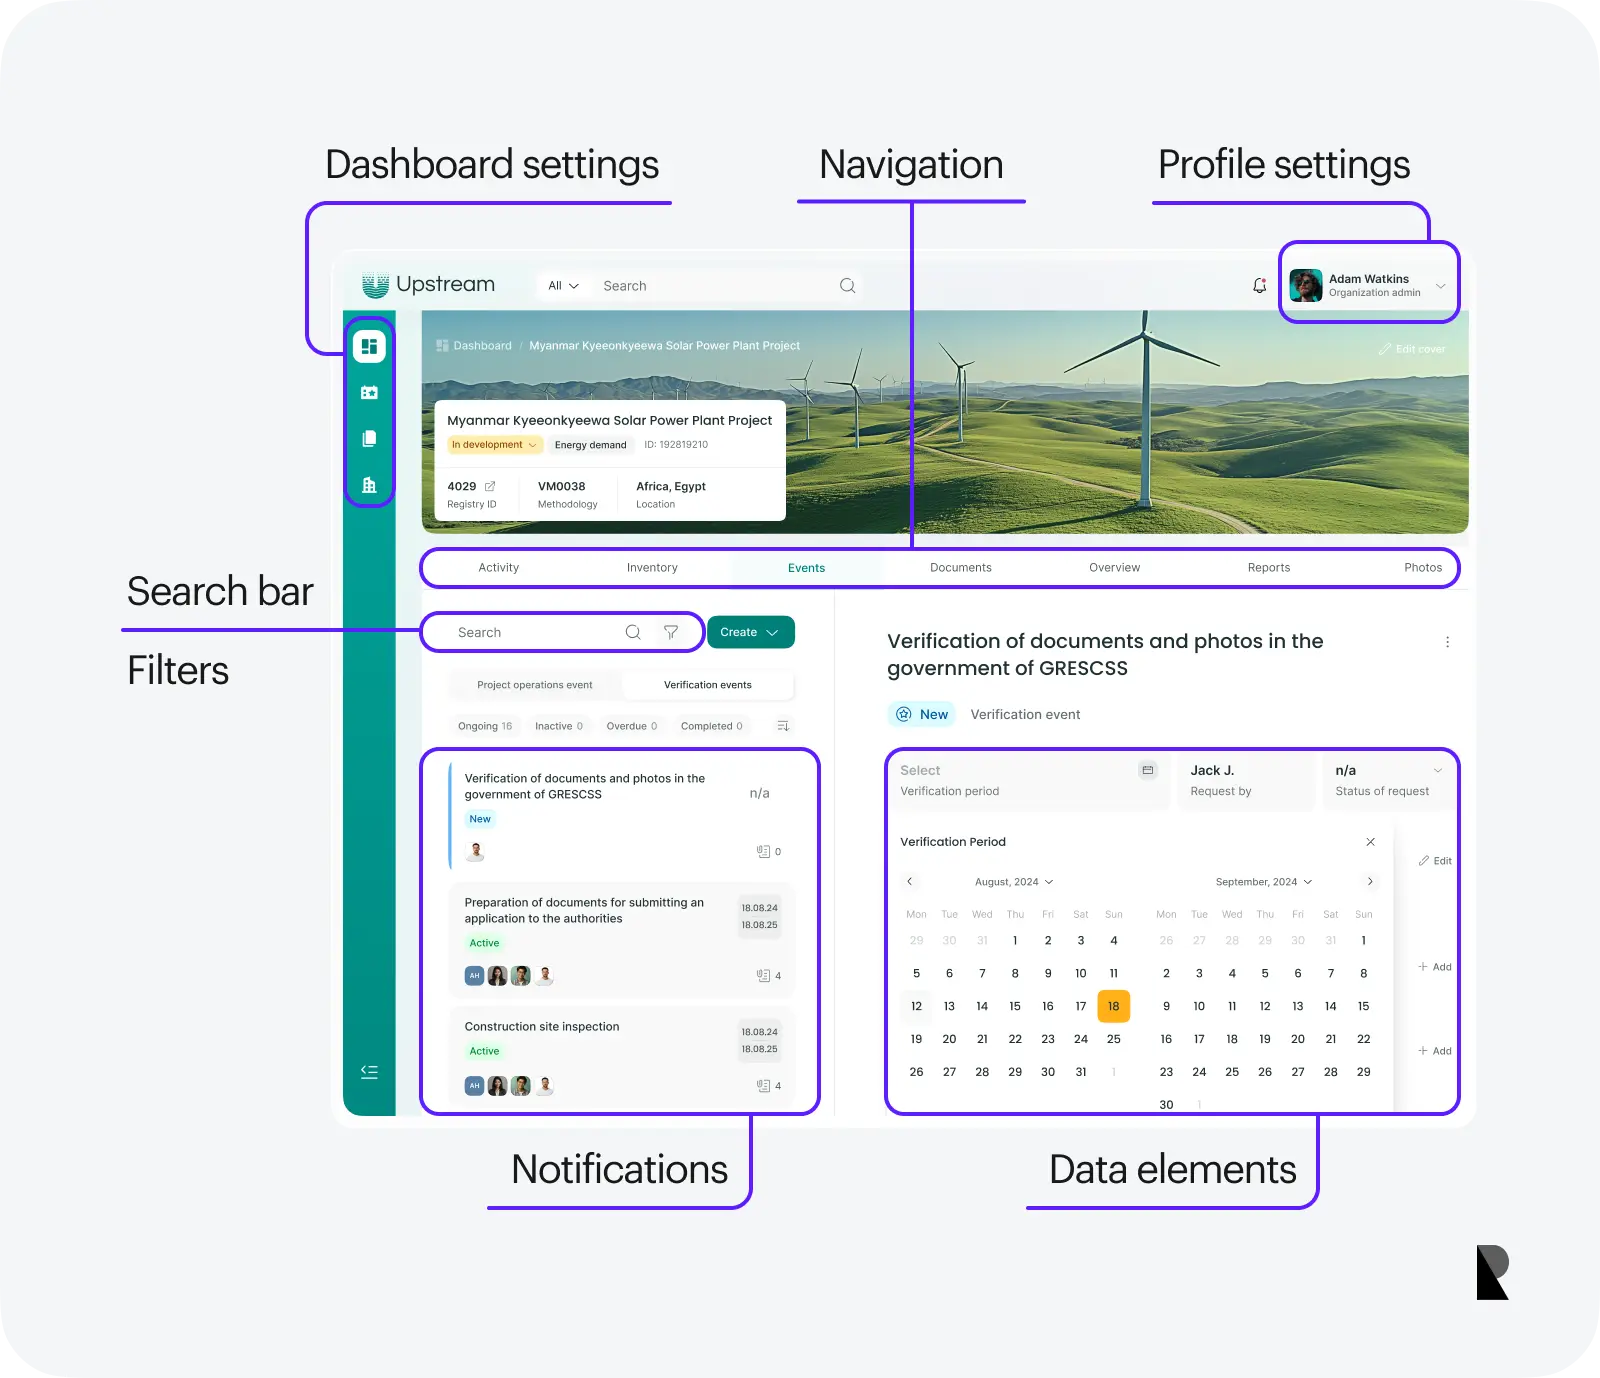
Task: Click the New status badge on the event header
Action: tap(922, 714)
